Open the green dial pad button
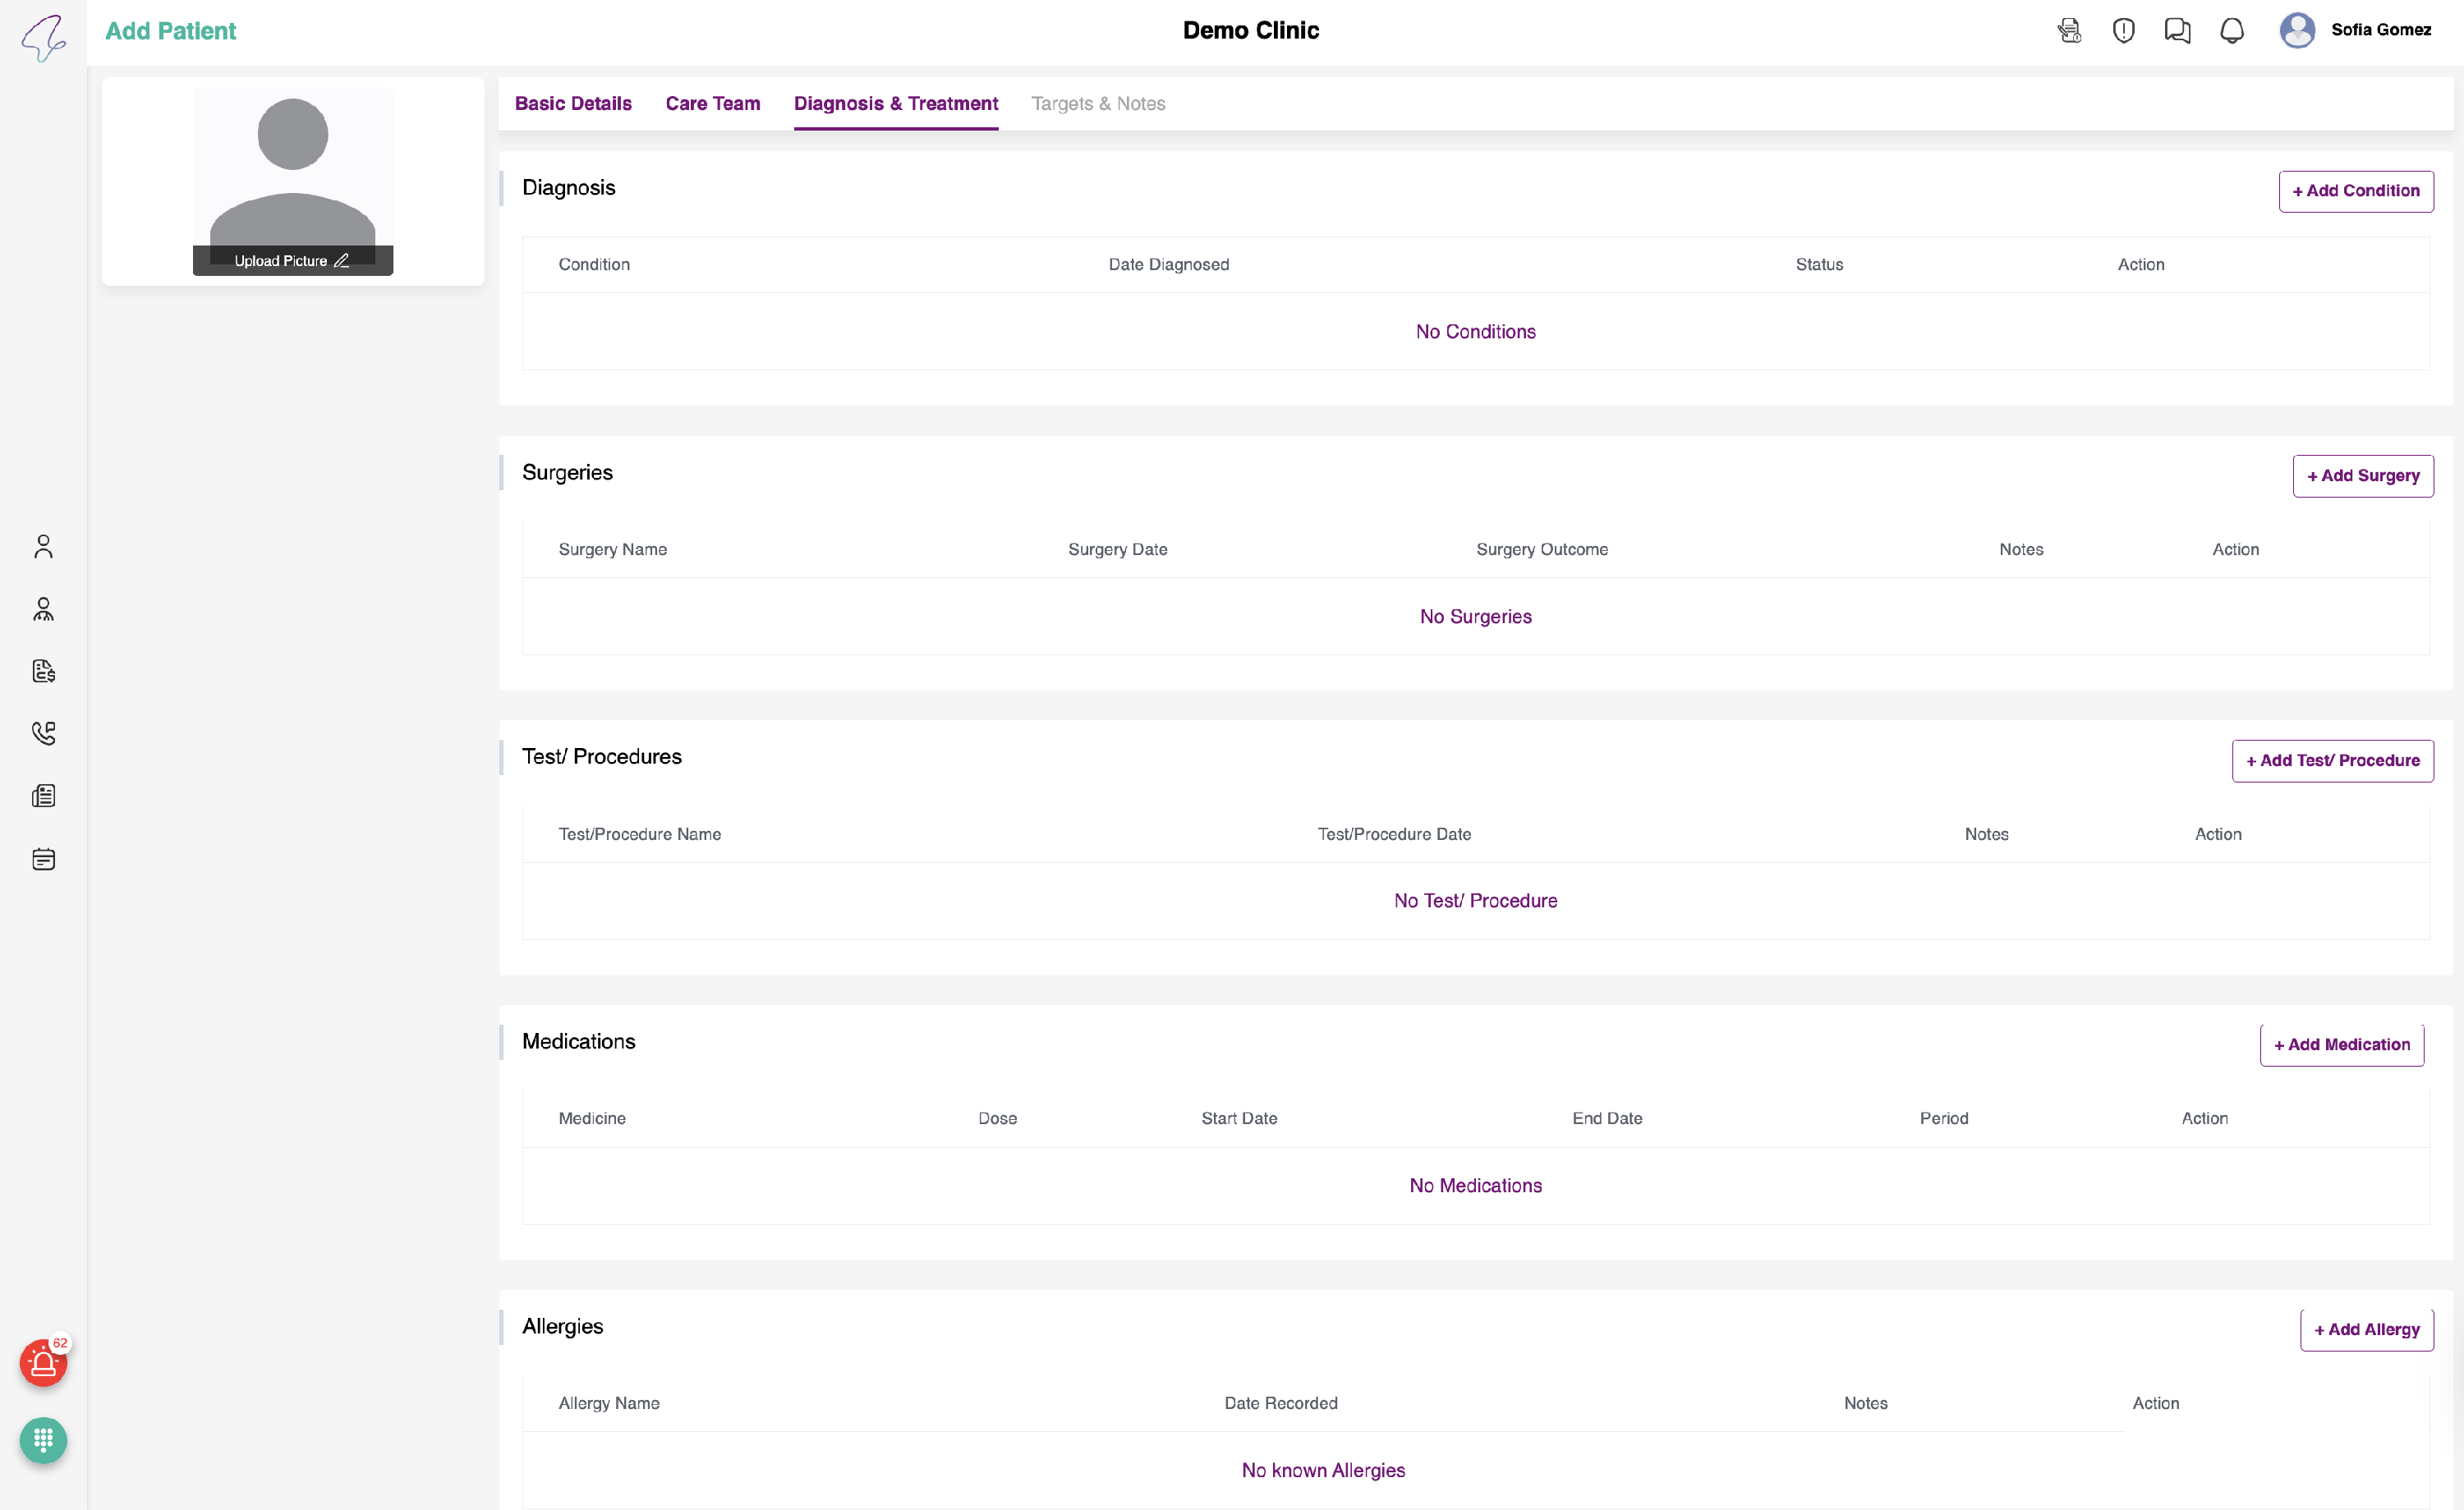Screen dimensions: 2464x1510 tap(43, 1440)
